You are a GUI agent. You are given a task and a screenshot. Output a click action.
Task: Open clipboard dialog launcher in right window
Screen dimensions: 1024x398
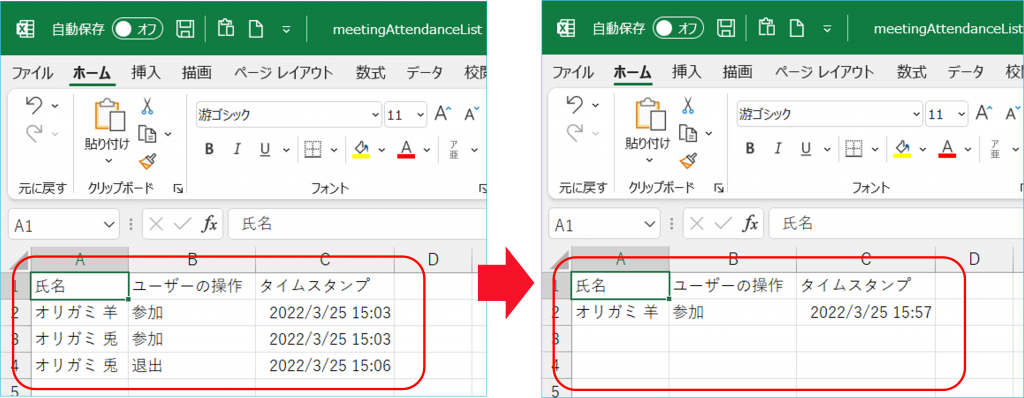coord(719,189)
